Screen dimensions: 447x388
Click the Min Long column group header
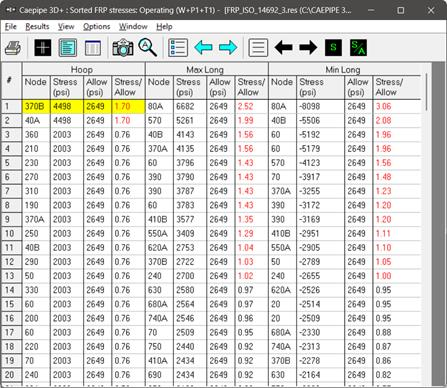click(x=345, y=70)
